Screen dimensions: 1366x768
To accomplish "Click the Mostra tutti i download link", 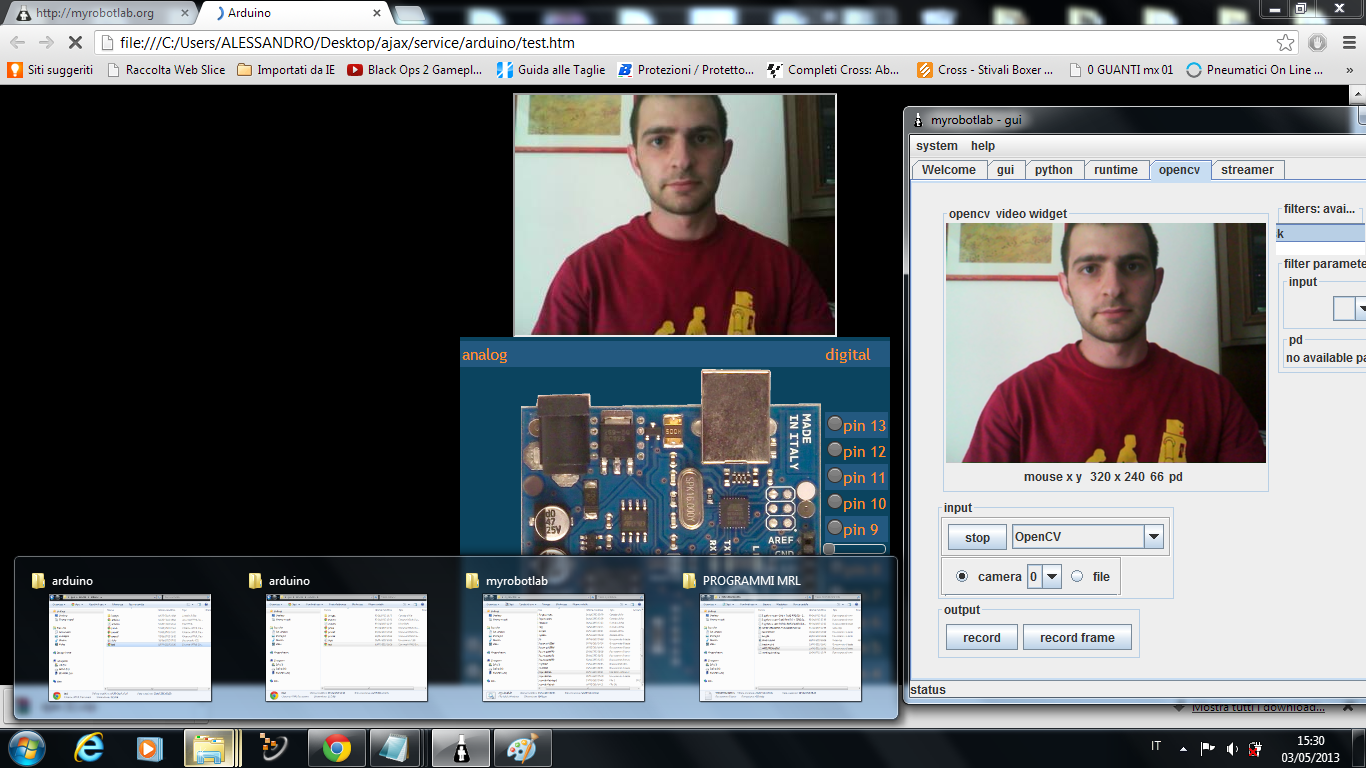I will click(1258, 708).
